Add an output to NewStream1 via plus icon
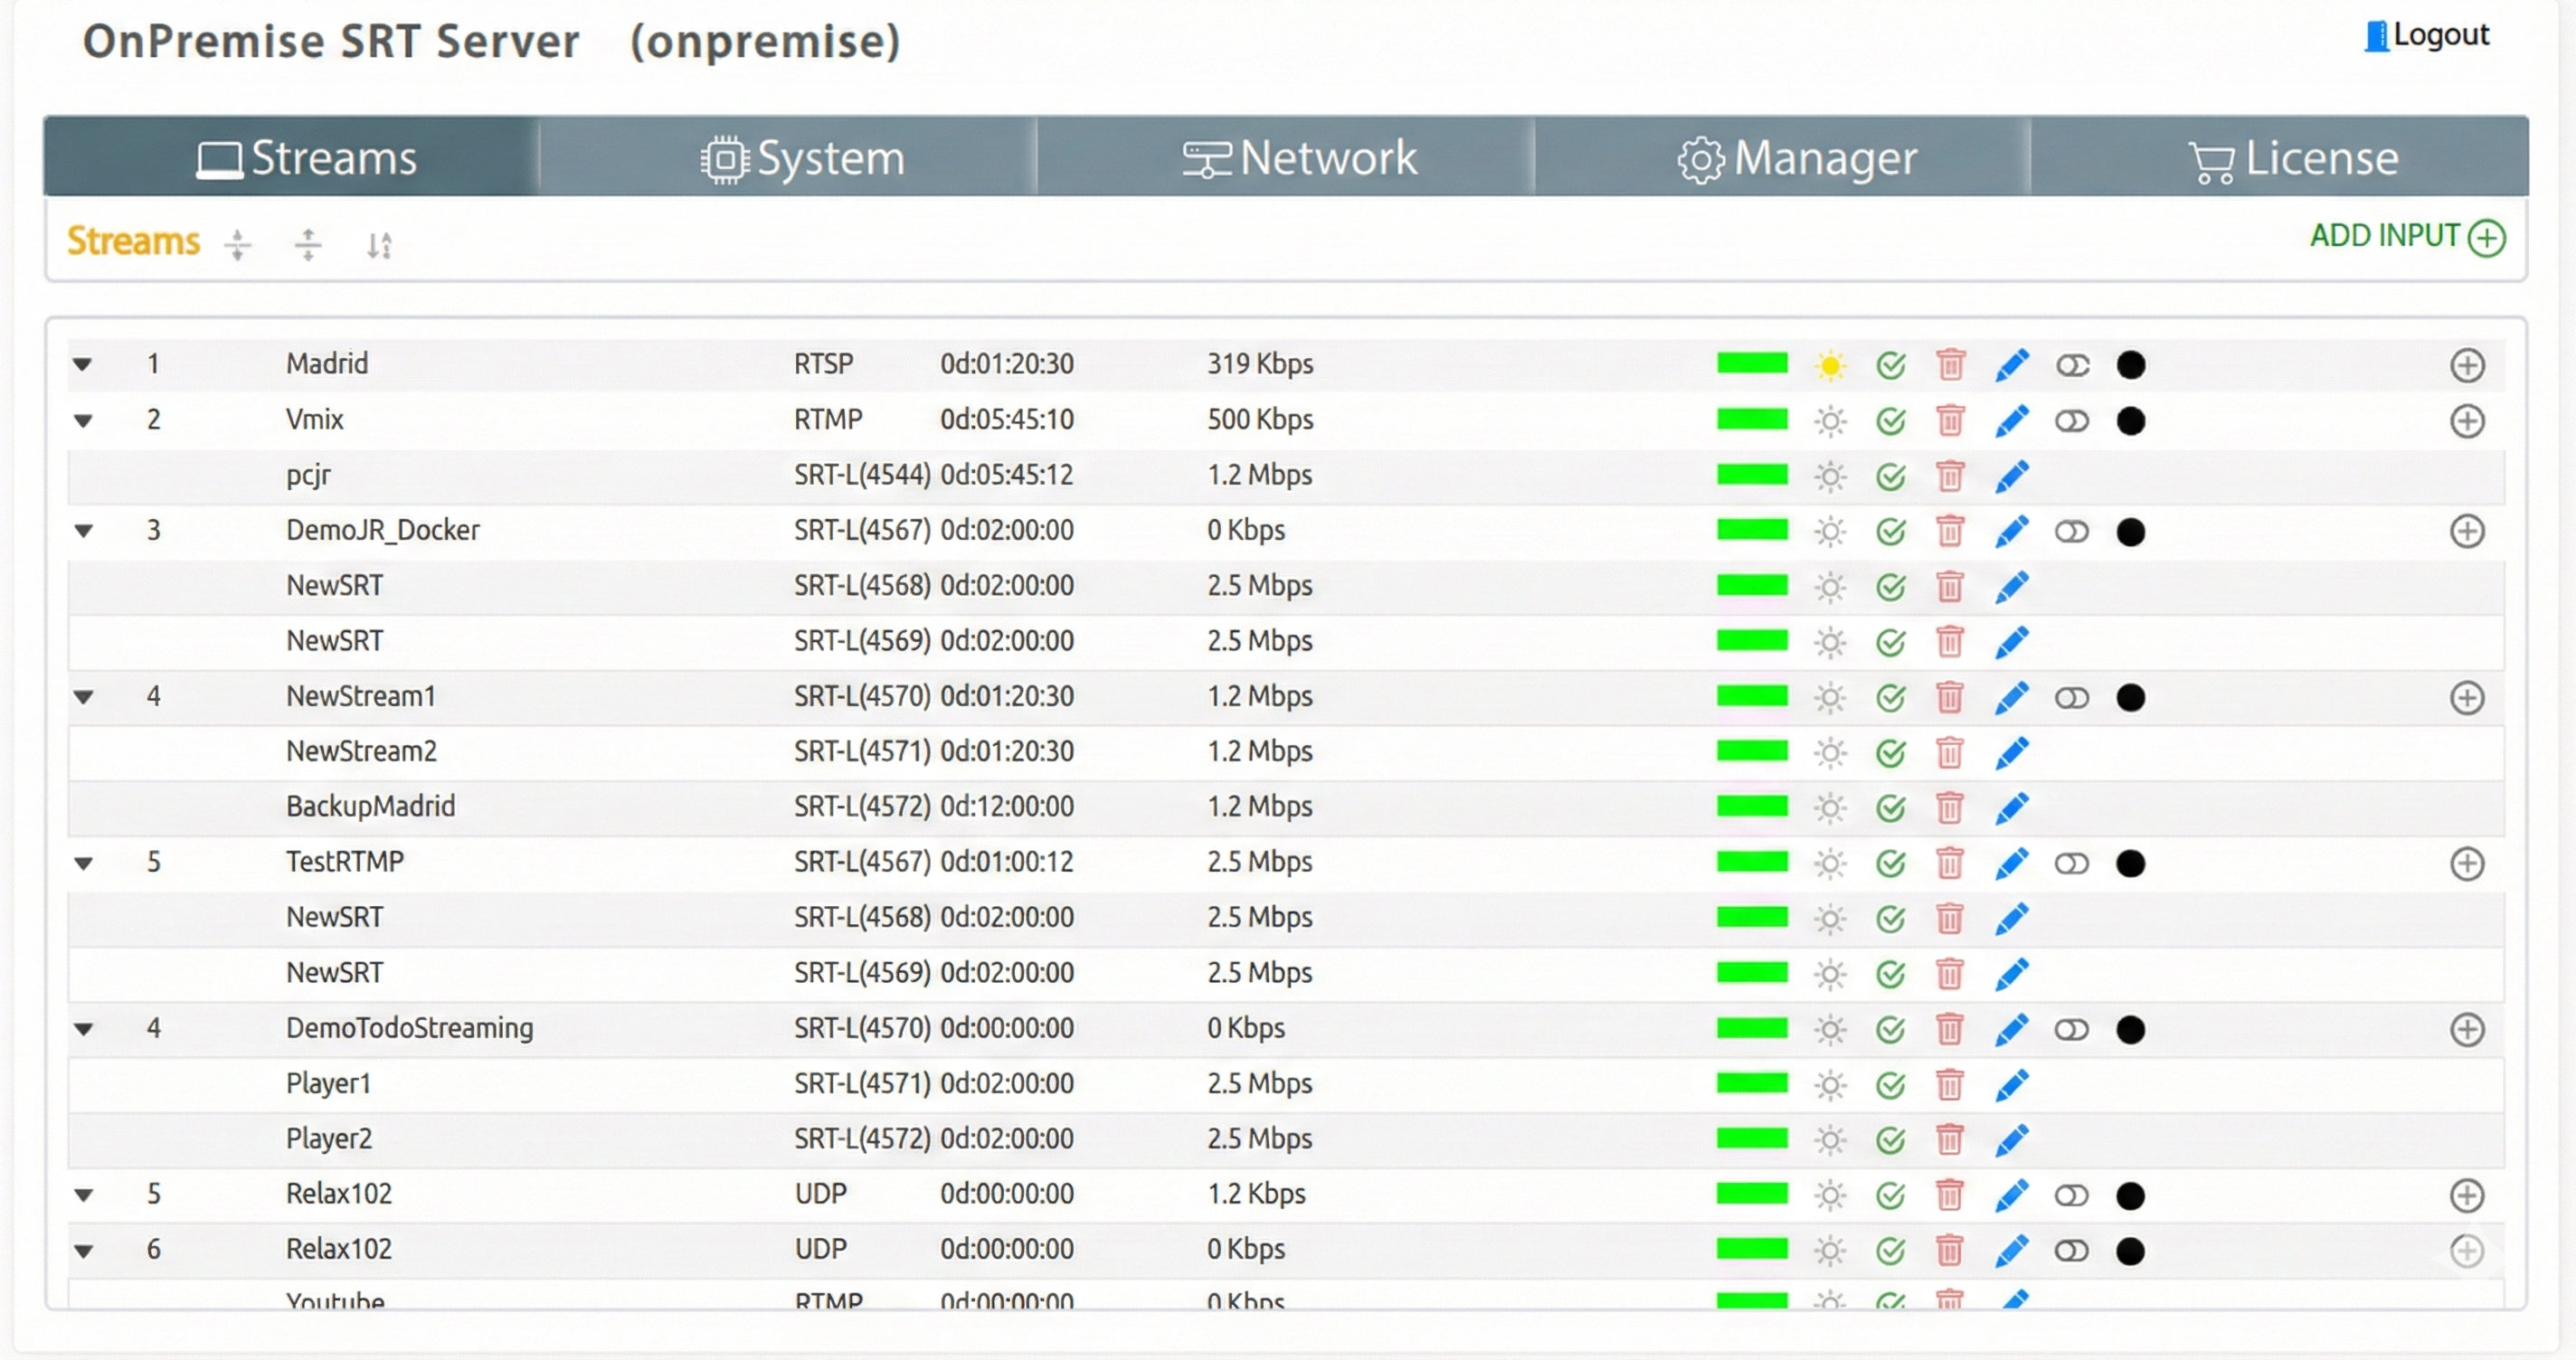This screenshot has width=2576, height=1360. [x=2467, y=697]
